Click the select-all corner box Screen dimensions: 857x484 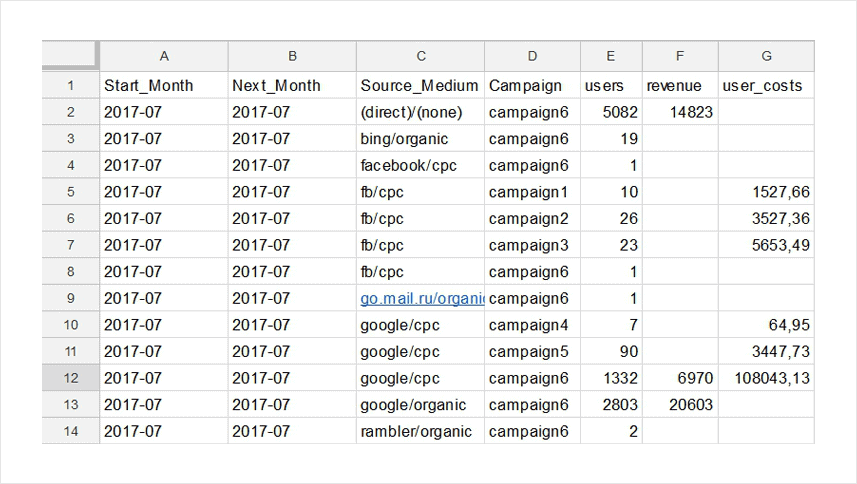pyautogui.click(x=71, y=56)
